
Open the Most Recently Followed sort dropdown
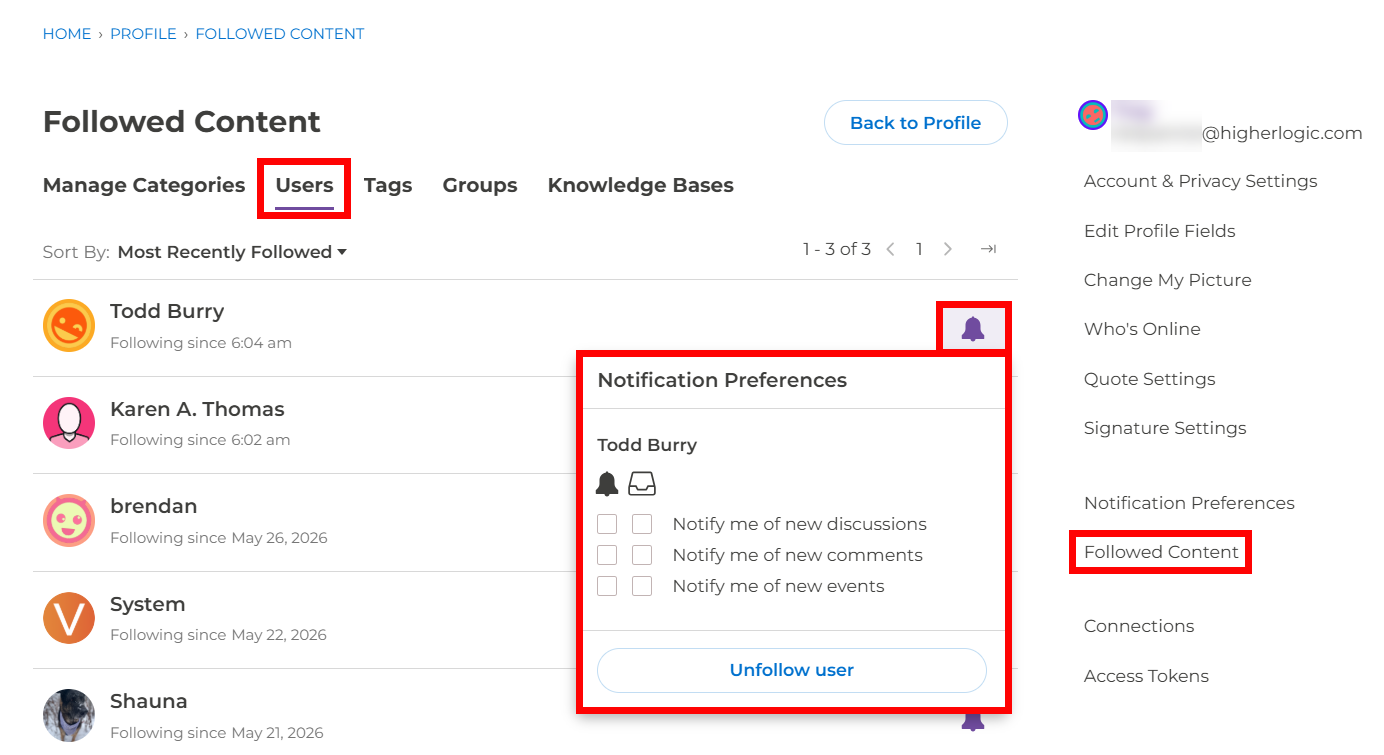coord(232,252)
